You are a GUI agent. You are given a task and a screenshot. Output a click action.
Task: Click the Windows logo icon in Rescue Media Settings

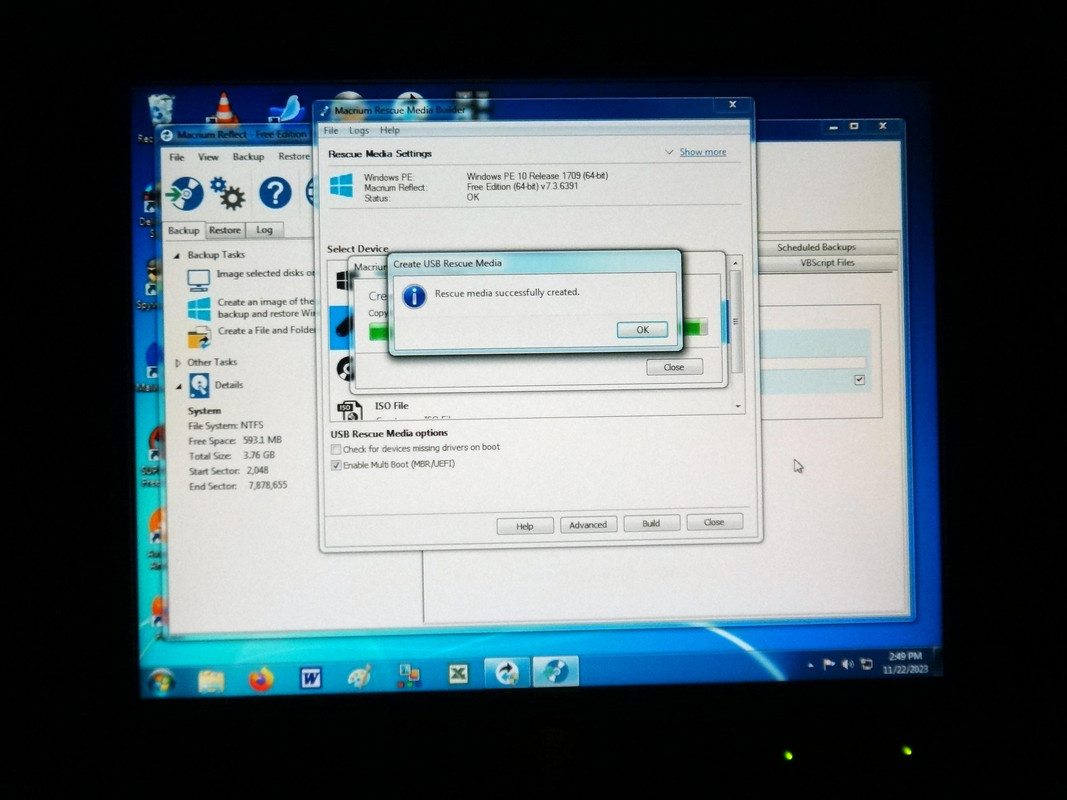[341, 185]
